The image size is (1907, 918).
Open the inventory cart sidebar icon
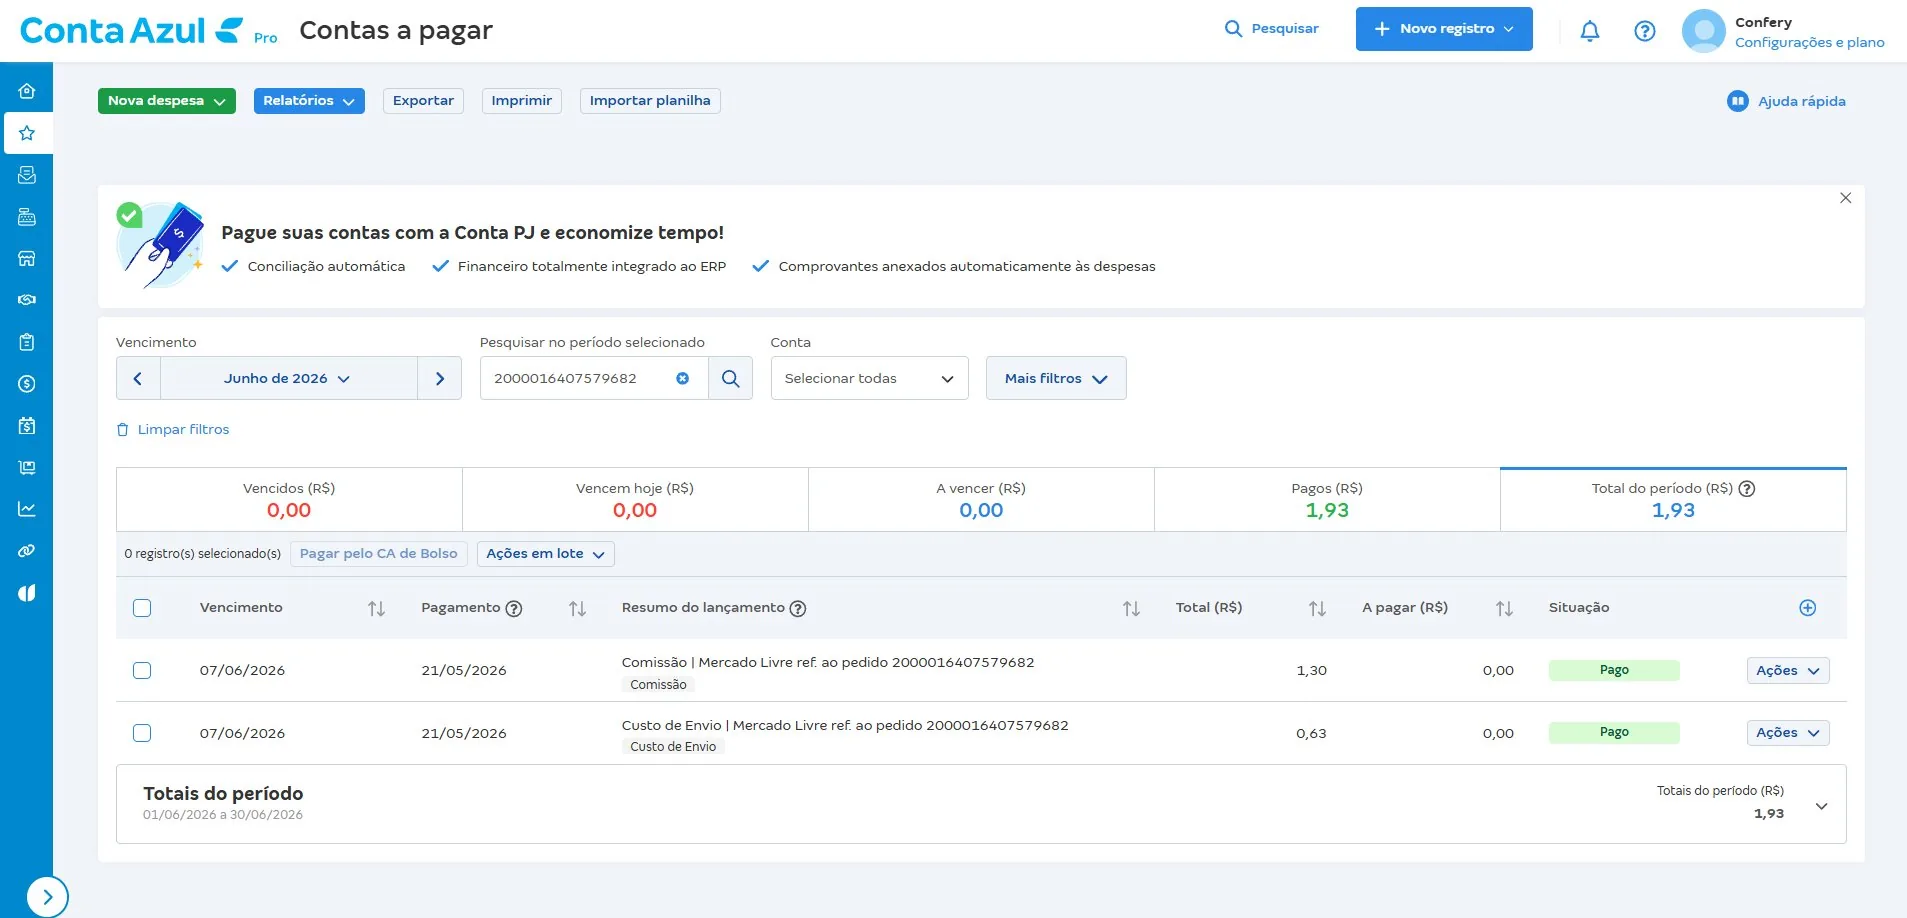(x=27, y=467)
